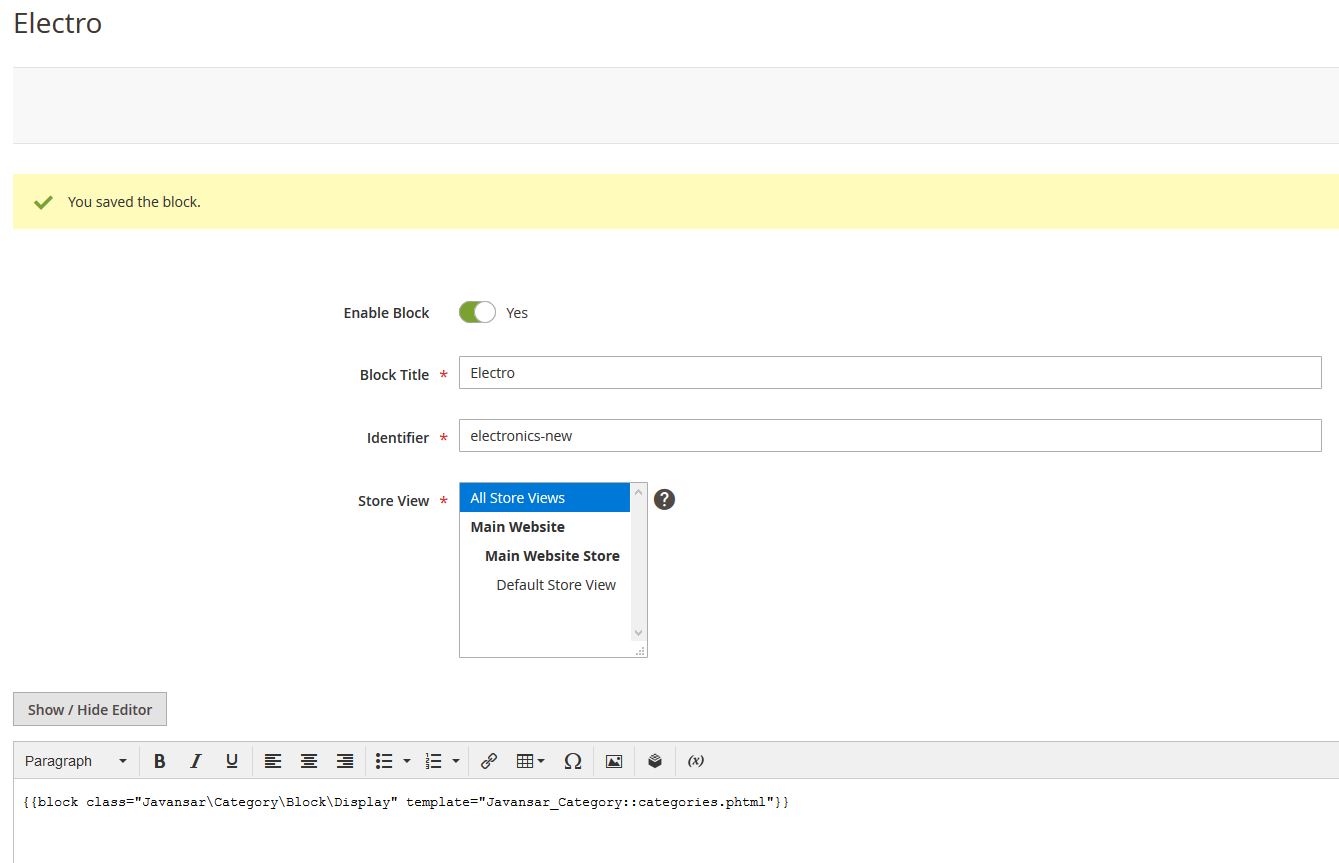Align text to the right
The width and height of the screenshot is (1339, 863).
tap(345, 761)
